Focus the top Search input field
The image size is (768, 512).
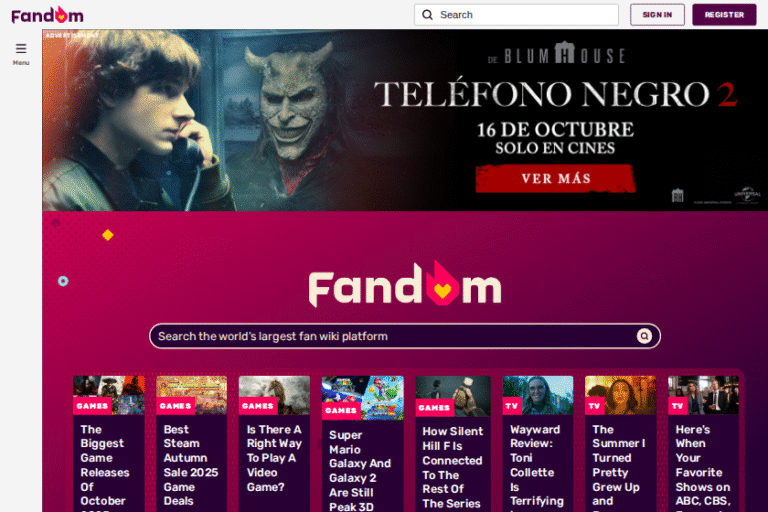[x=516, y=15]
